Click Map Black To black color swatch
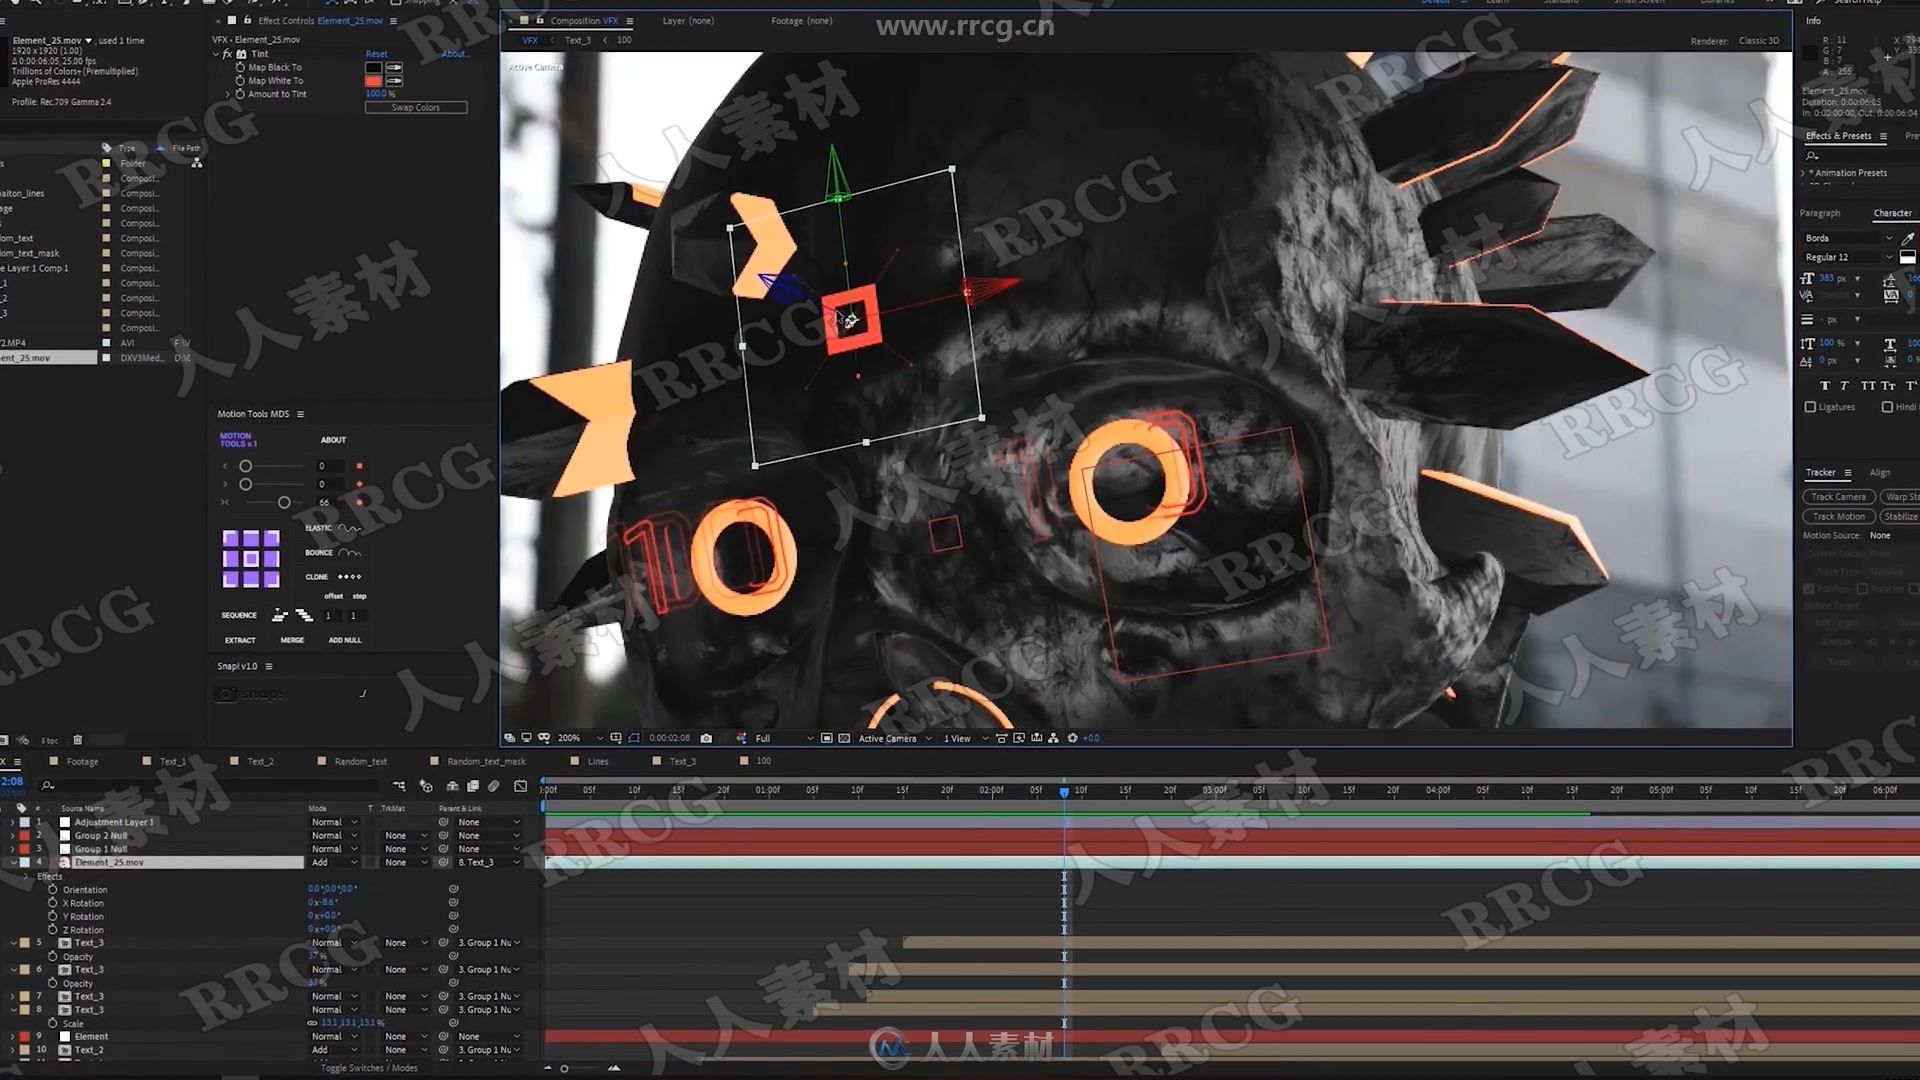 pyautogui.click(x=373, y=67)
